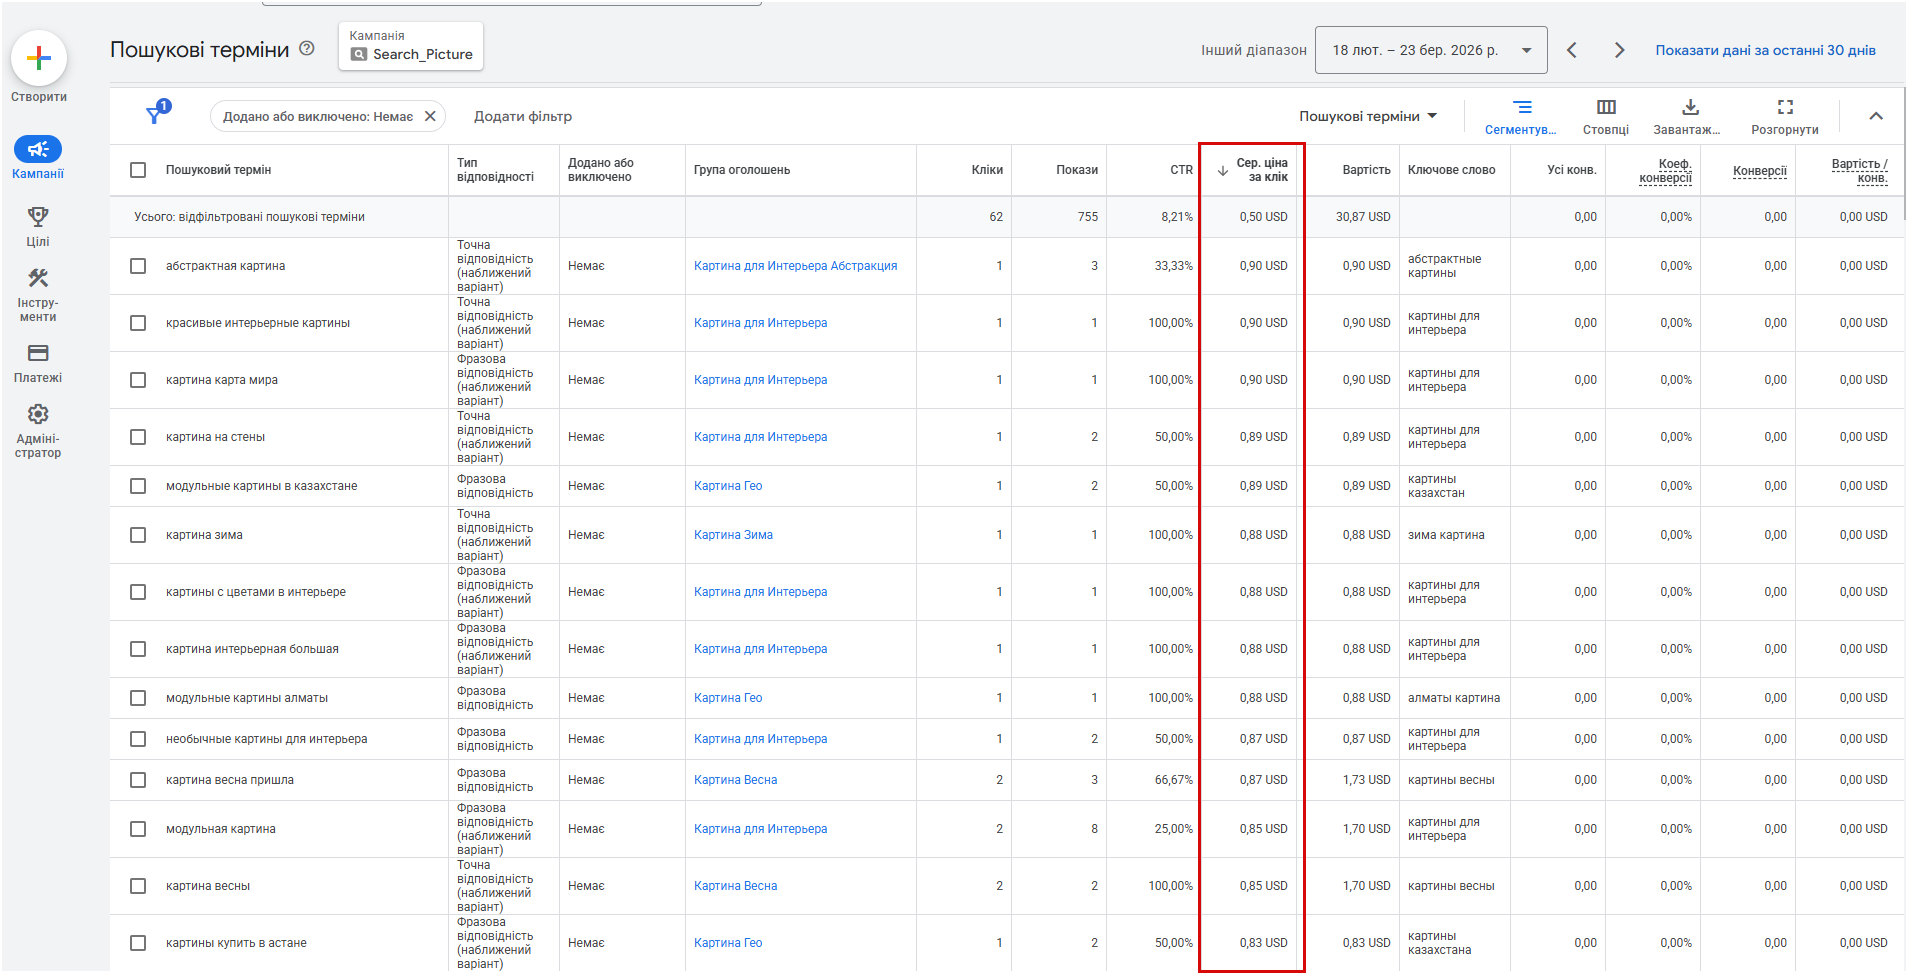Open the Tools wrench icon

38,278
